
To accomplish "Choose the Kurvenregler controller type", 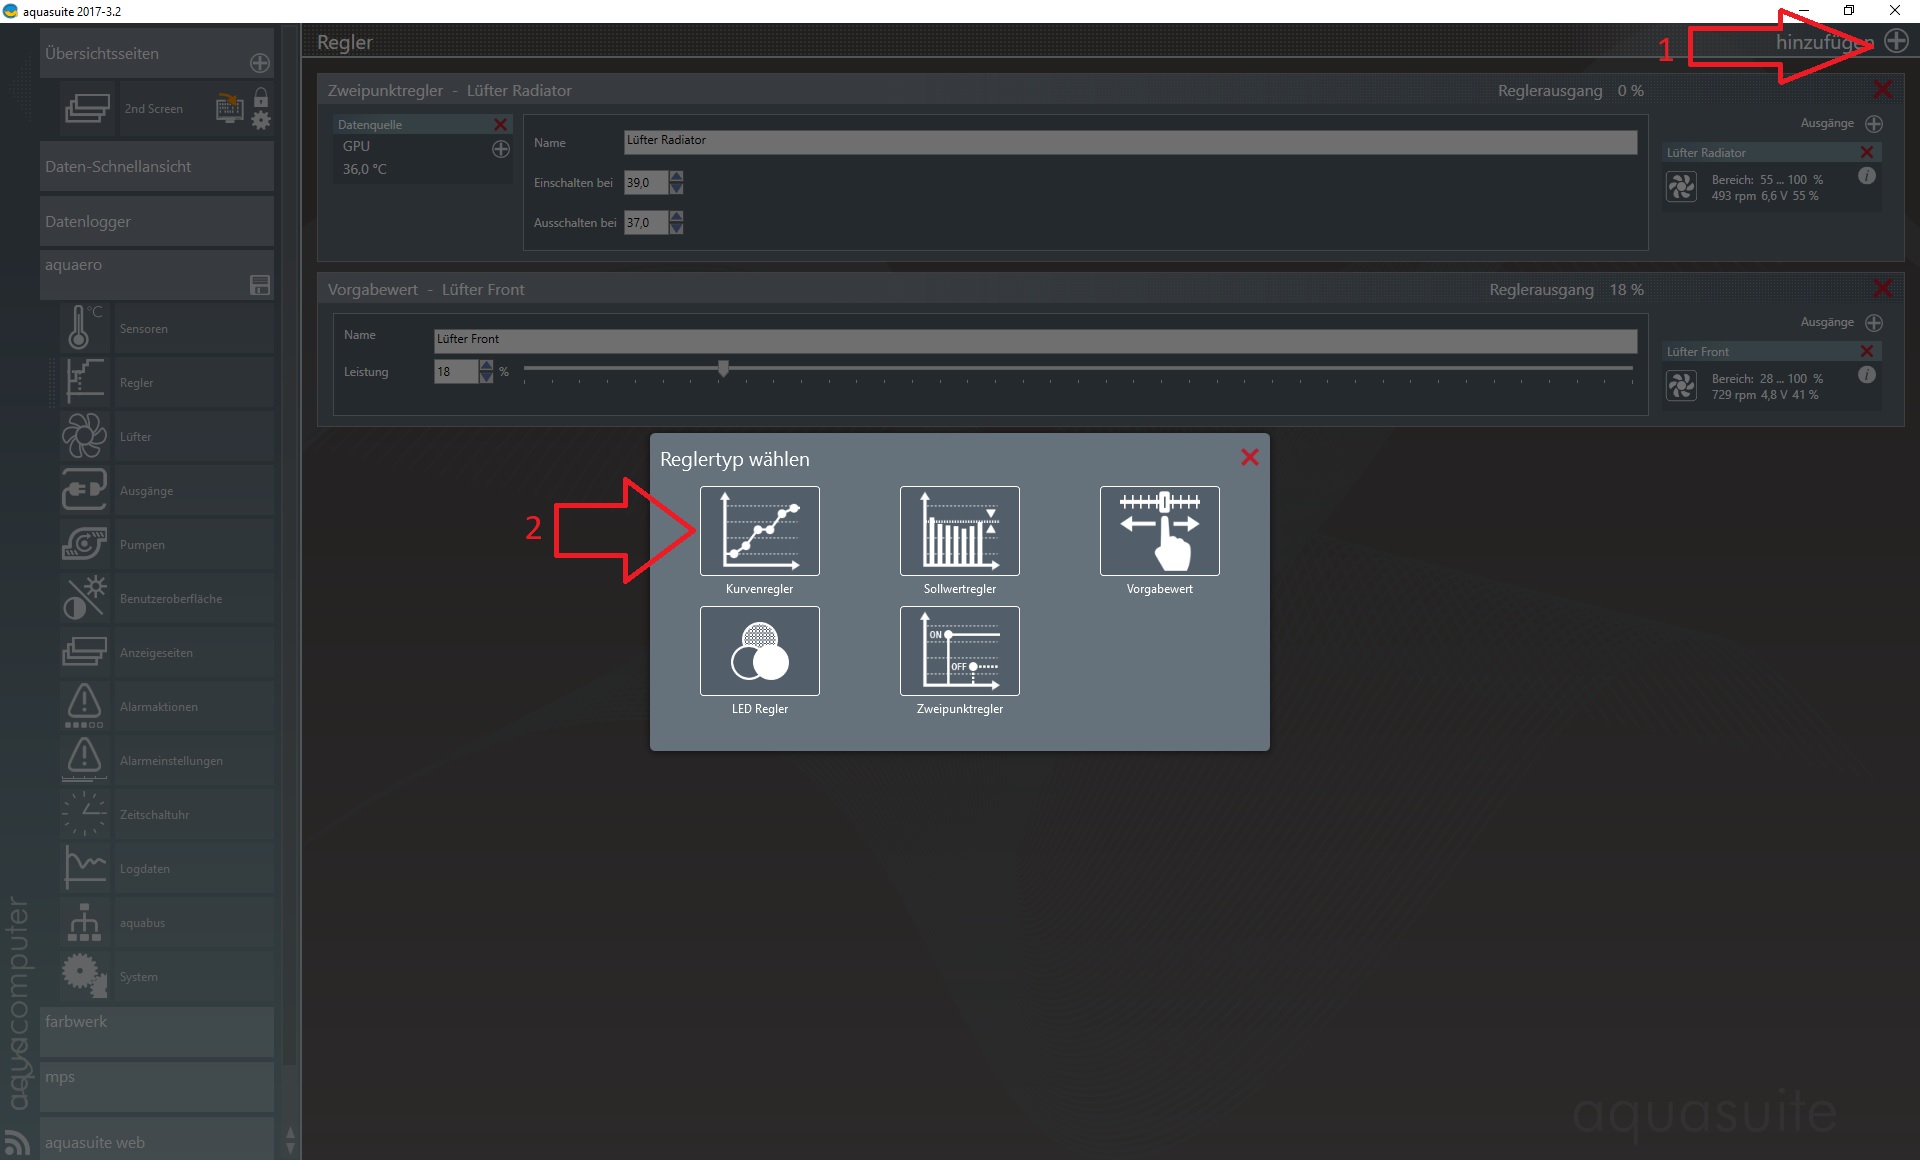I will [x=759, y=531].
